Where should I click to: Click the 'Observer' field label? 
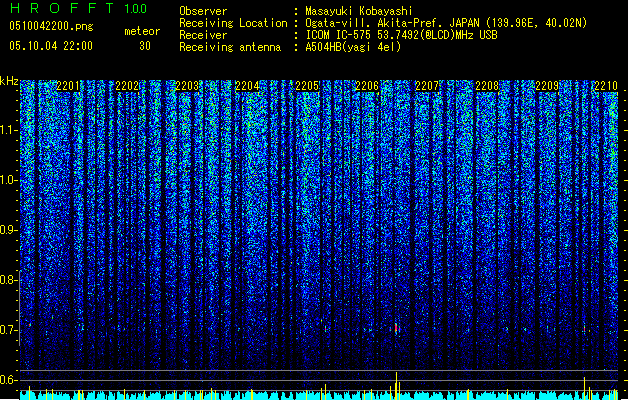click(x=203, y=11)
